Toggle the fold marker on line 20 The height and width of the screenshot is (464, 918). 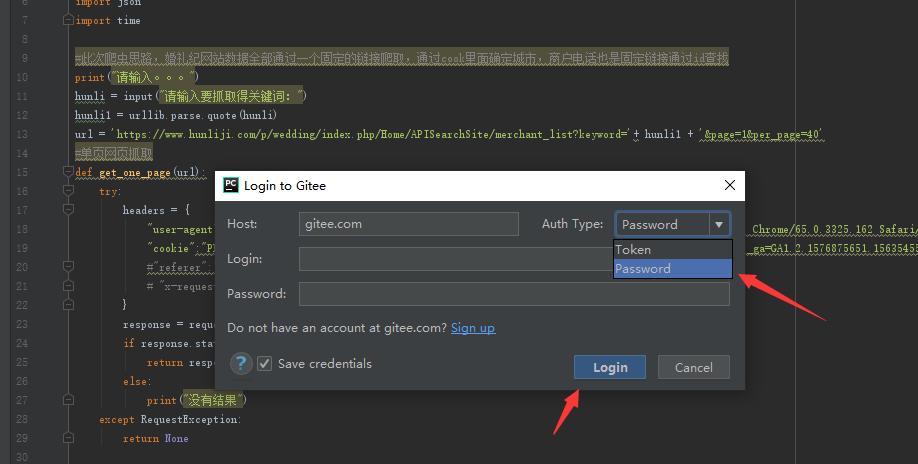pyautogui.click(x=68, y=266)
